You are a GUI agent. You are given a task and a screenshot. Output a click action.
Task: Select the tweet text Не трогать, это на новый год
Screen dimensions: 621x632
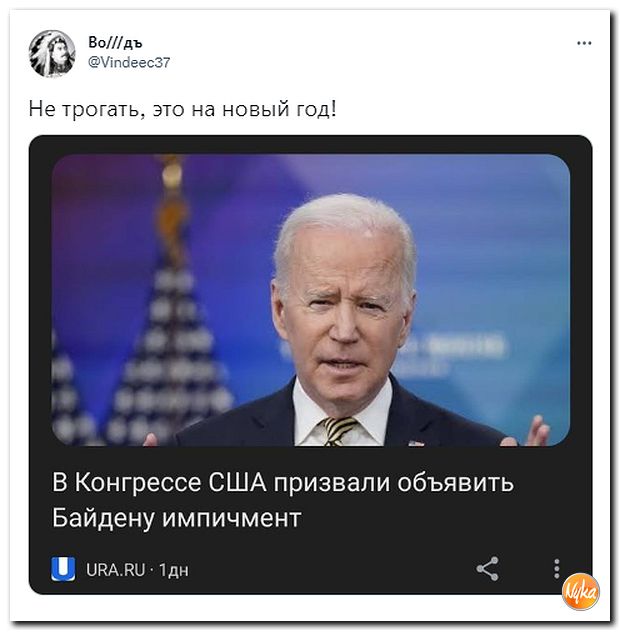click(182, 109)
